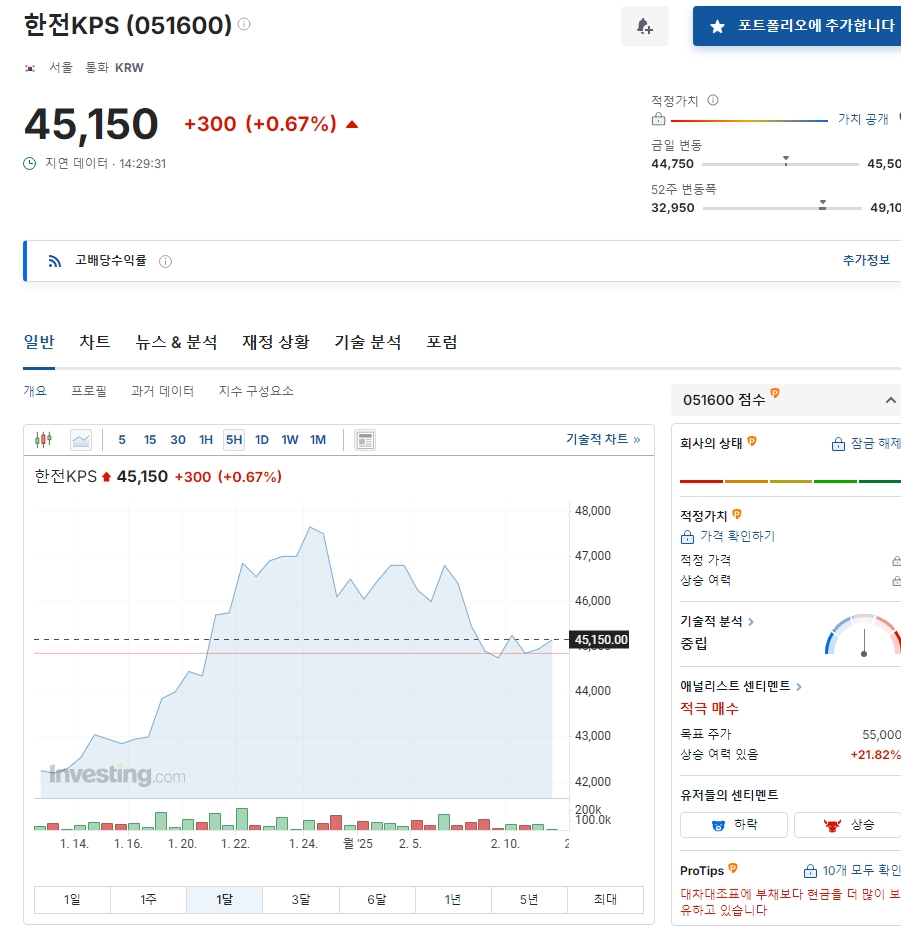This screenshot has height=939, width=901.
Task: Open 가격 확인하기 link
Action: pos(728,536)
